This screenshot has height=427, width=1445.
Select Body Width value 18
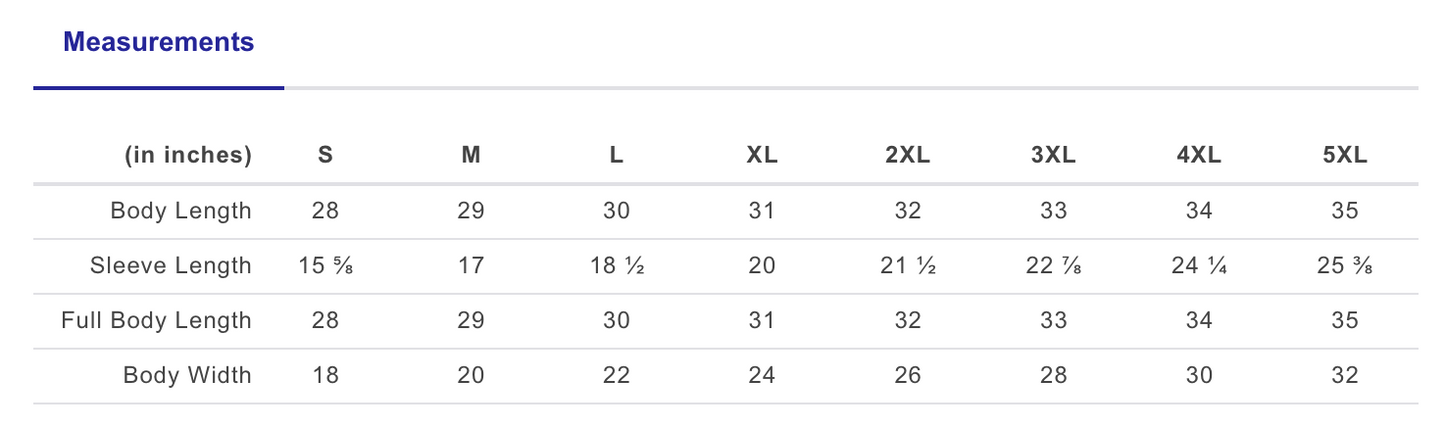[325, 376]
